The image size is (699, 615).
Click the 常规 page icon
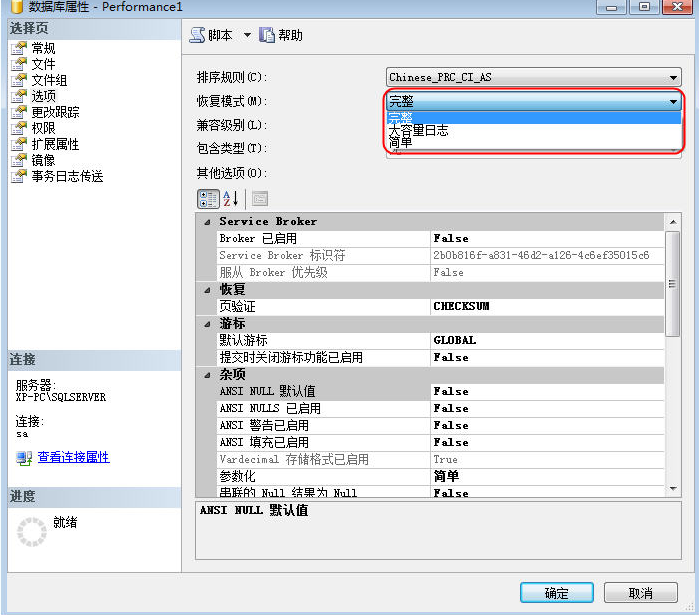(19, 48)
